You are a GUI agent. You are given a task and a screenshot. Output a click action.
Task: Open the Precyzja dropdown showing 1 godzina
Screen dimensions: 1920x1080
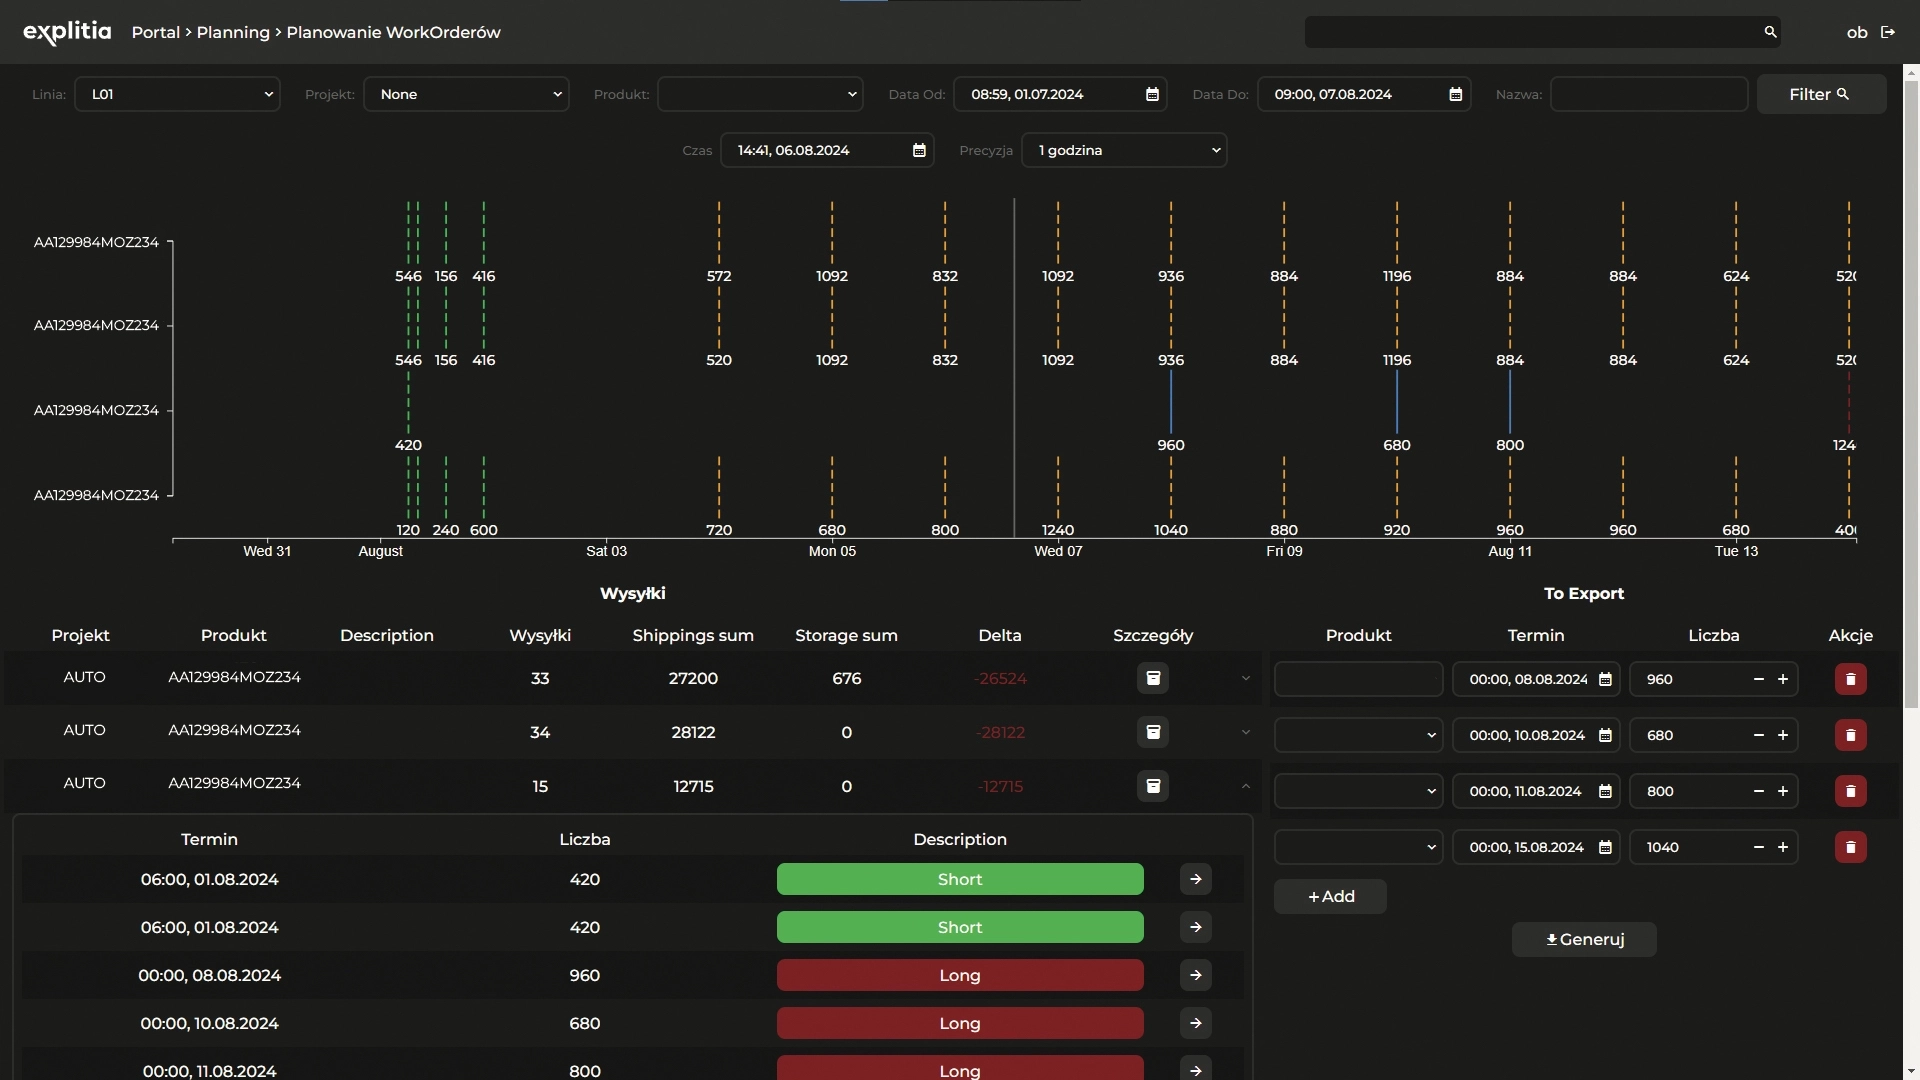[1124, 150]
